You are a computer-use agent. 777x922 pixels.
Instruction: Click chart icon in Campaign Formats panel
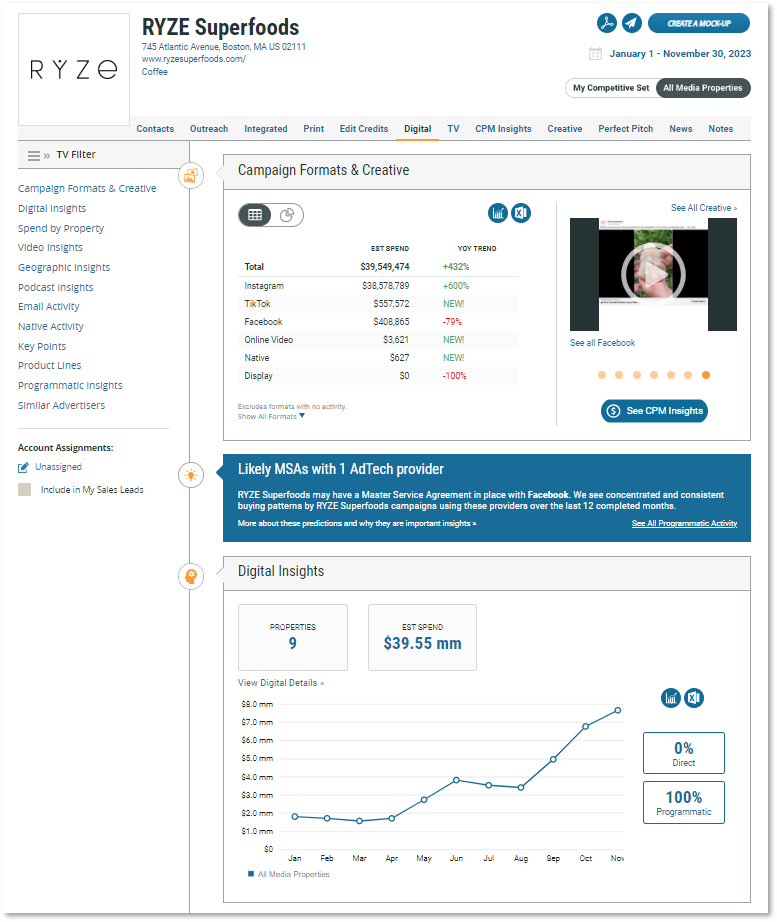pos(498,213)
